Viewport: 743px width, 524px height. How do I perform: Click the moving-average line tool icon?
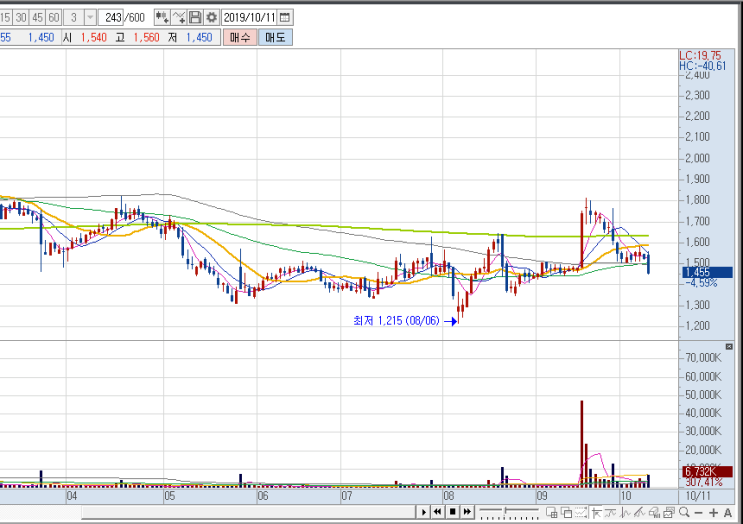tap(610, 512)
